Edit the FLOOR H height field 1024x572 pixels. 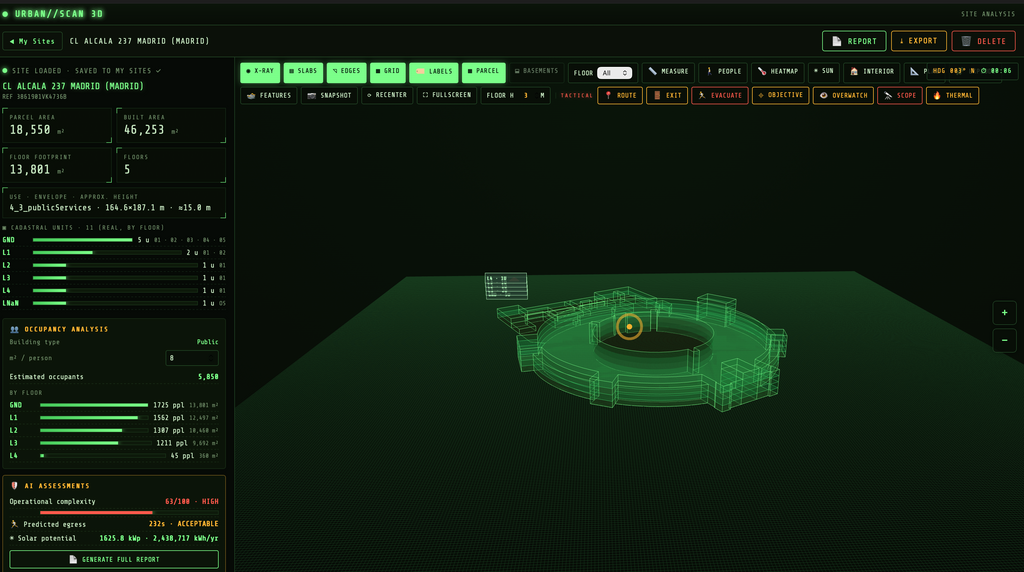click(528, 96)
